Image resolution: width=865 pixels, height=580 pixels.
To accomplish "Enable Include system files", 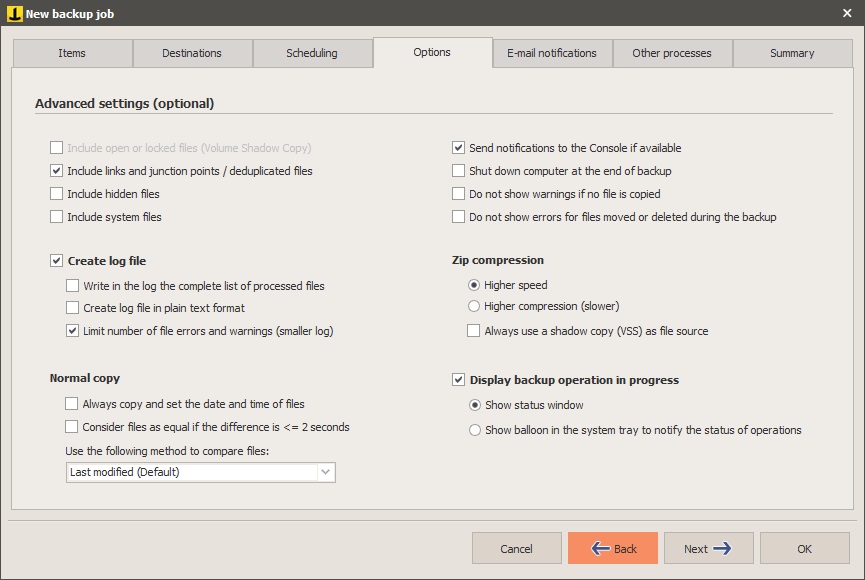I will coord(57,216).
